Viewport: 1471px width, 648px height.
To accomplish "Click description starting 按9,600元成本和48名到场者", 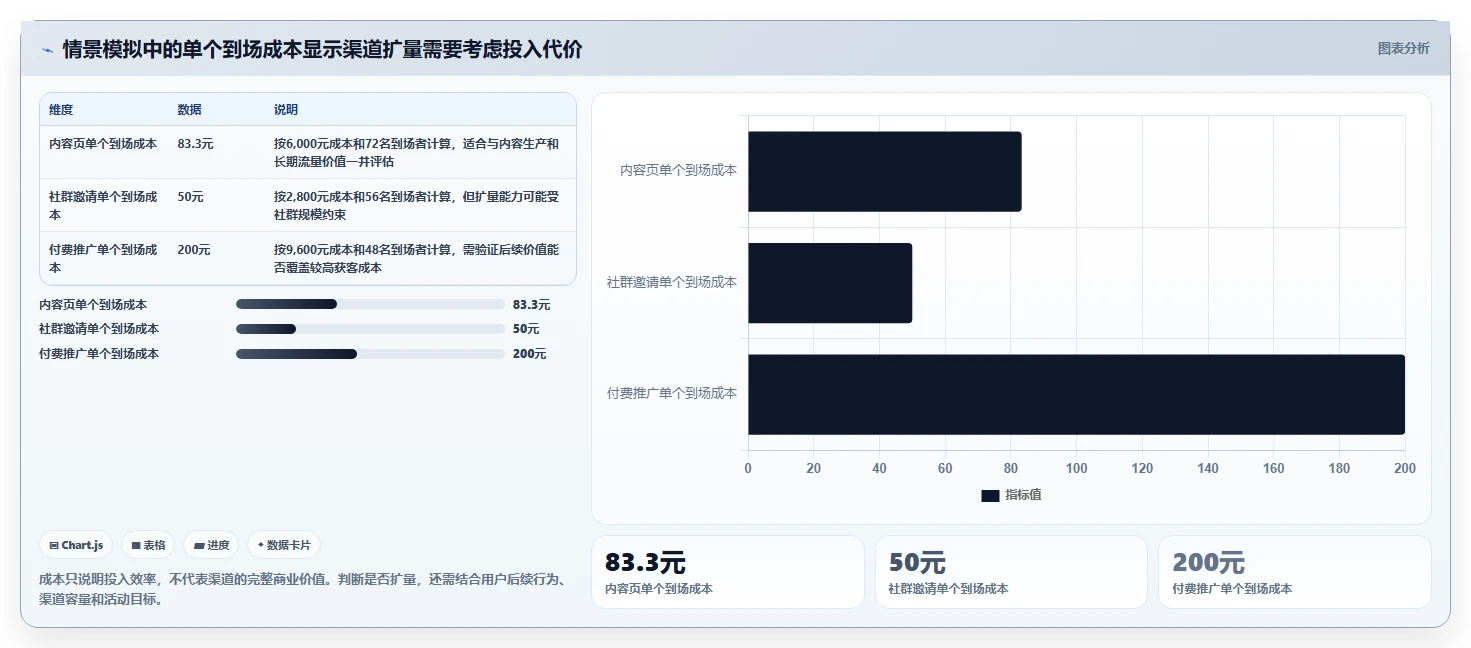I will tap(417, 259).
